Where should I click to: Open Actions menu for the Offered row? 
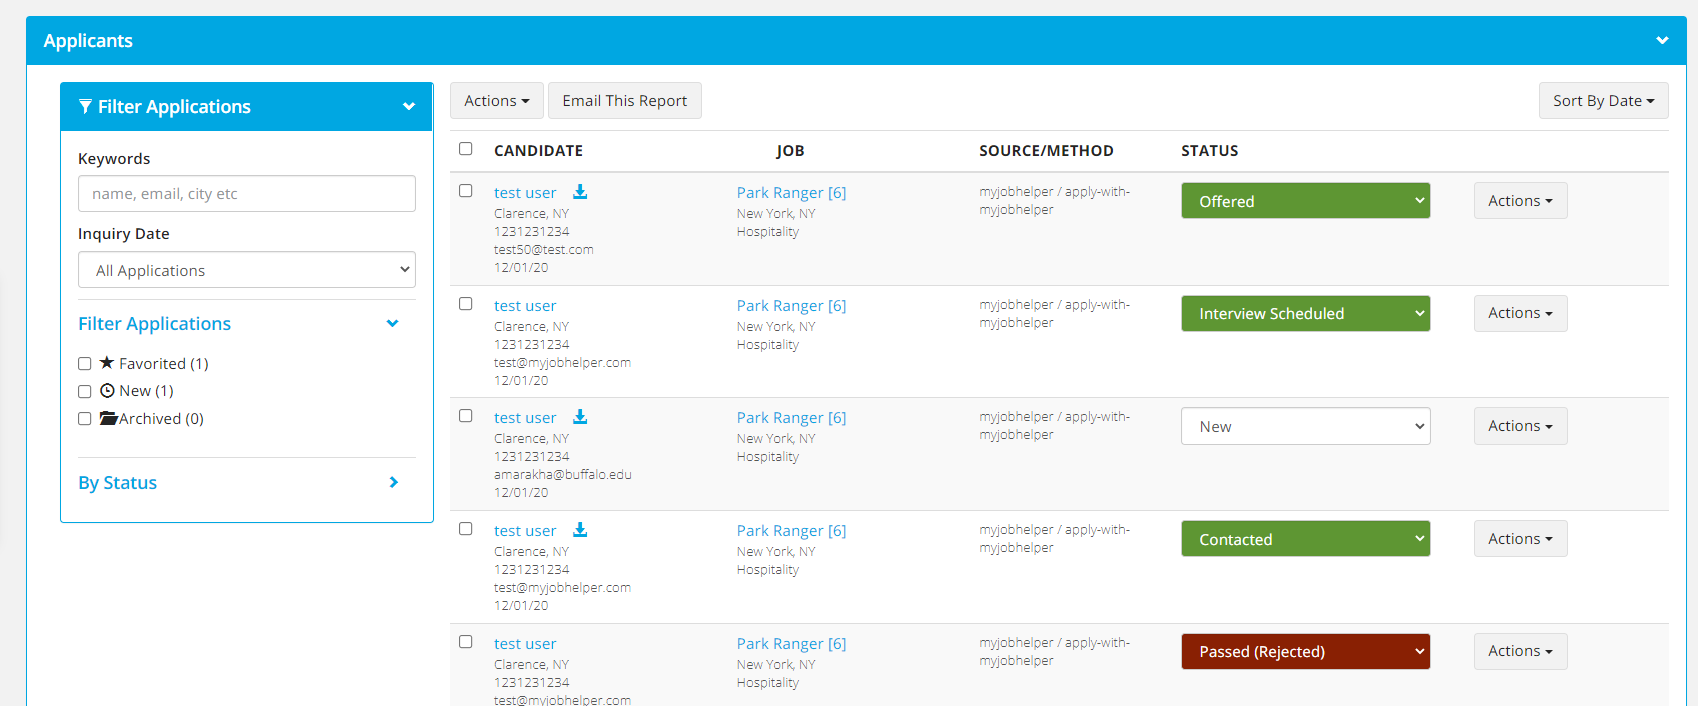tap(1520, 201)
